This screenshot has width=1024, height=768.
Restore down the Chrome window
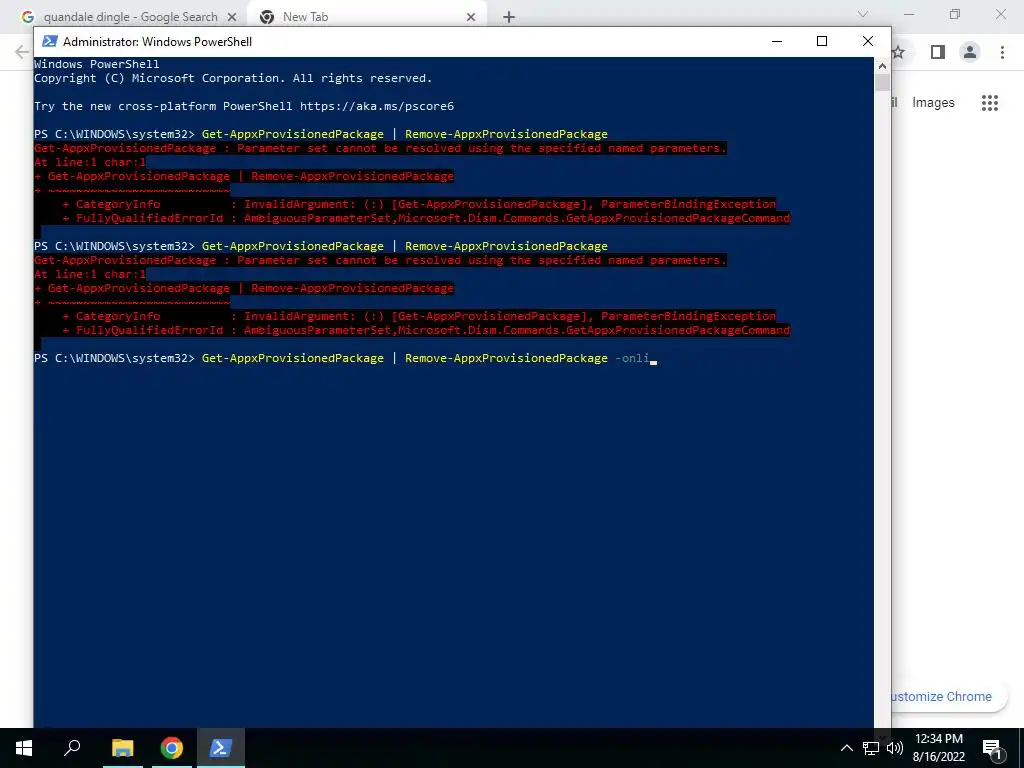pyautogui.click(x=955, y=14)
